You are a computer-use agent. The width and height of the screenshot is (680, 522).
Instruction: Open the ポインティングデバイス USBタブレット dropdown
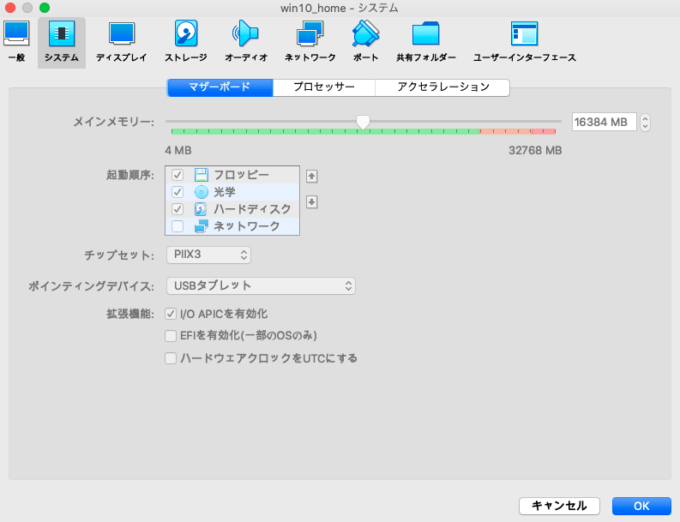pyautogui.click(x=261, y=286)
